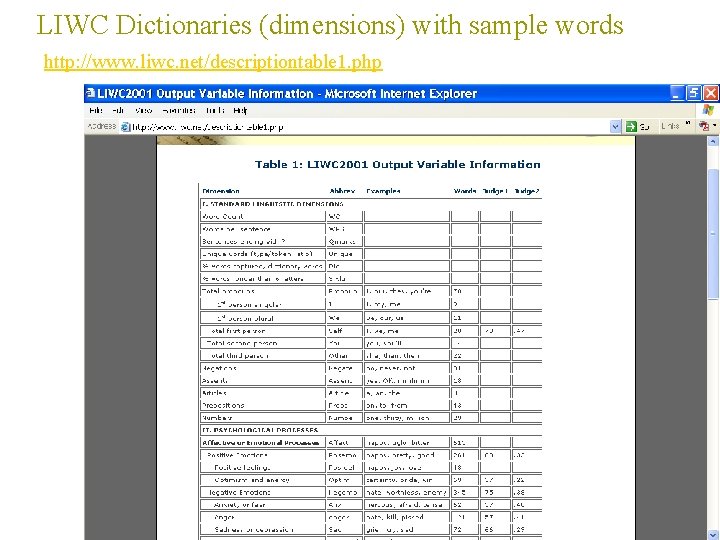Click the page icon beside the address URL
Screen dimensions: 720x540
(x=125, y=127)
